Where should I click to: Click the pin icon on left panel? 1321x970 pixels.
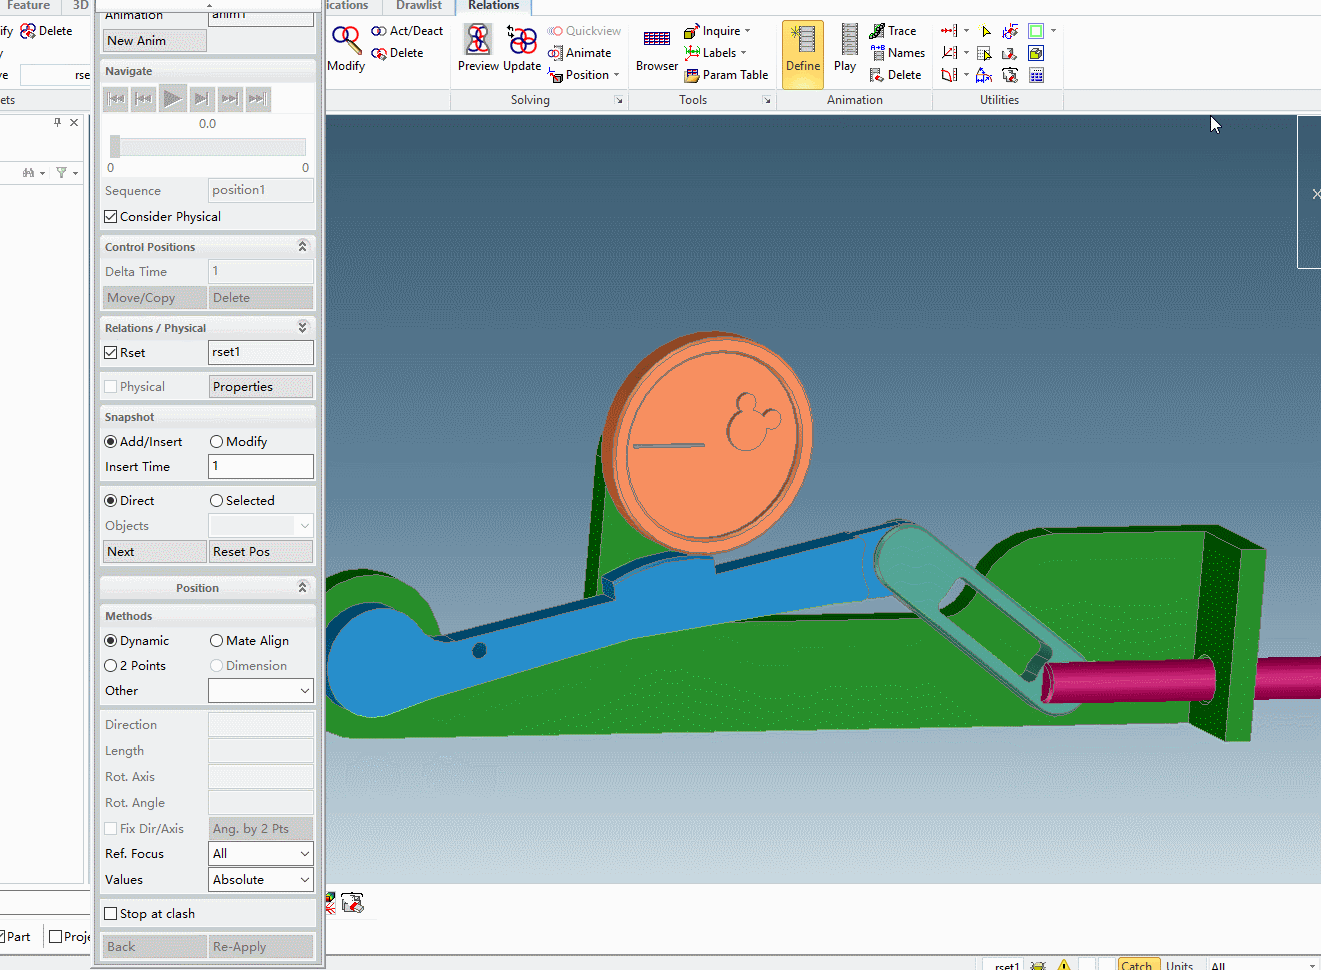57,122
